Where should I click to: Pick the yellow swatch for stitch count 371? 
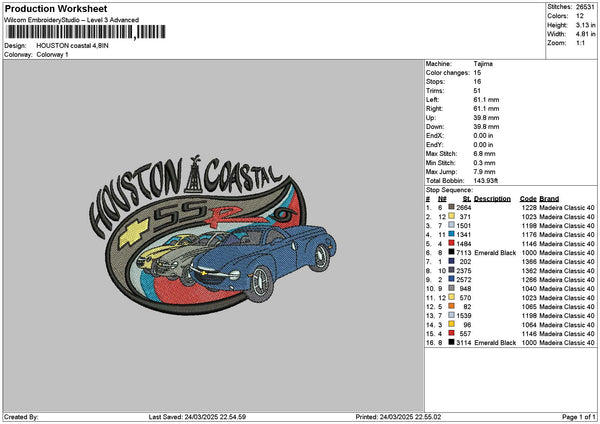(451, 216)
